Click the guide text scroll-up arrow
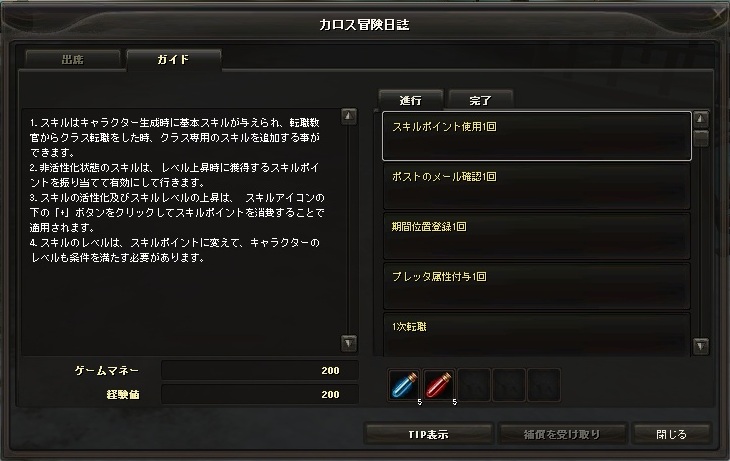730x461 pixels. tap(349, 116)
